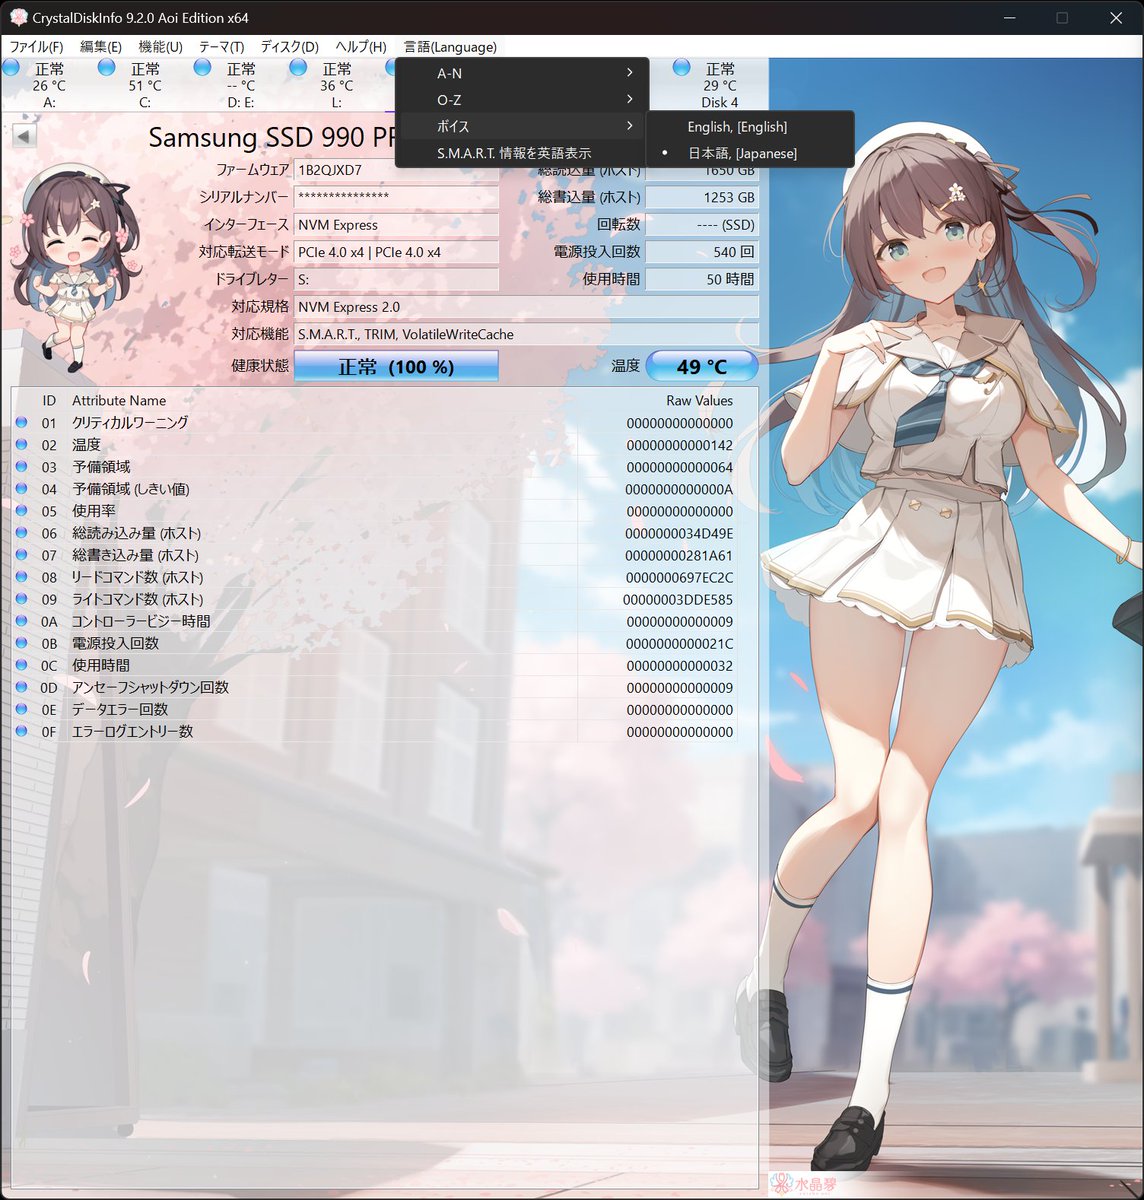1144x1200 pixels.
Task: Click the CrystalDiskInfo app icon in title bar
Action: click(x=18, y=18)
